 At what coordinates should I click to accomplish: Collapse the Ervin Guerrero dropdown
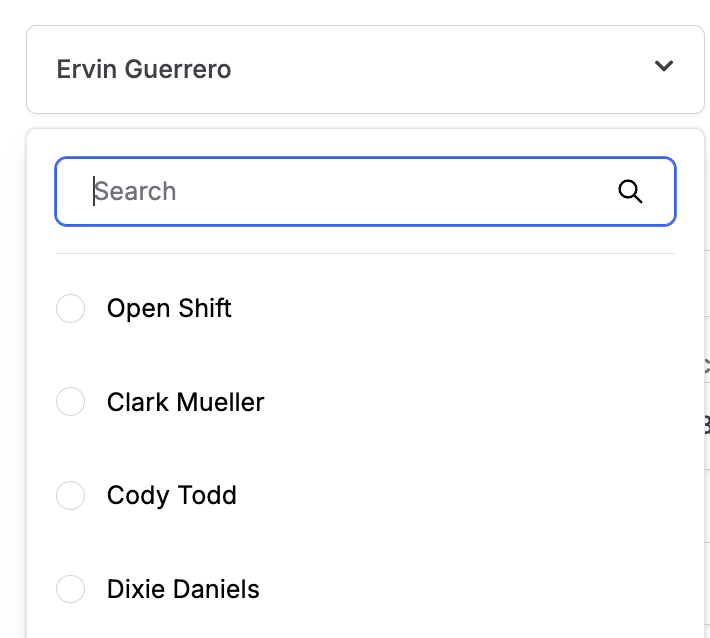click(663, 67)
